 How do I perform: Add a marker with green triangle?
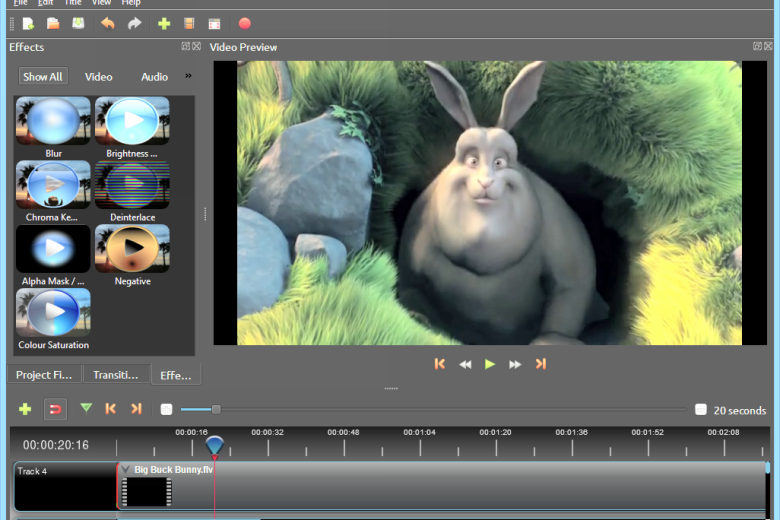[x=86, y=409]
